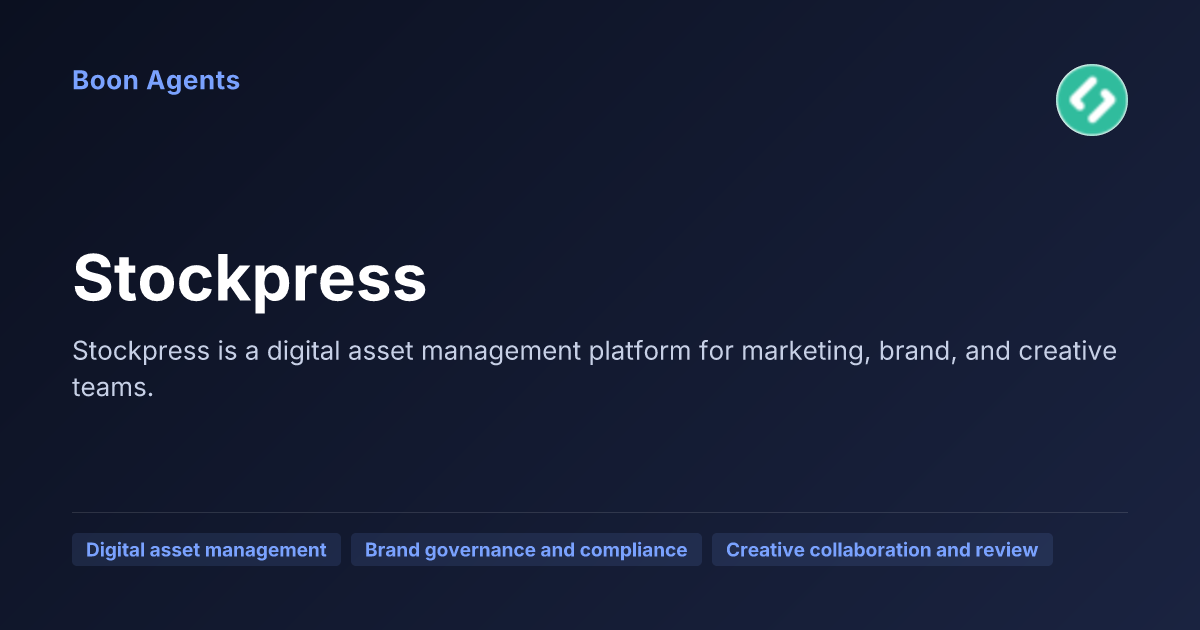Click the description text starting 'Stockpress is a digital'
The width and height of the screenshot is (1200, 630).
pyautogui.click(x=594, y=369)
